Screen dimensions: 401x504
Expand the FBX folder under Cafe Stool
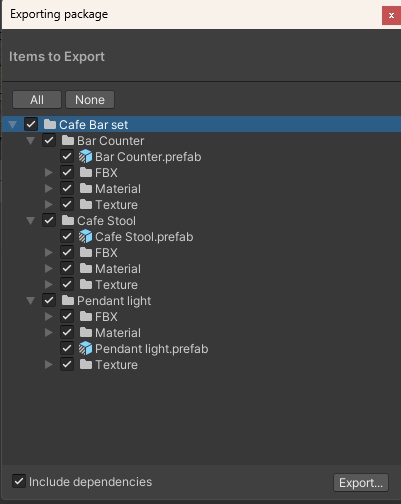click(49, 252)
